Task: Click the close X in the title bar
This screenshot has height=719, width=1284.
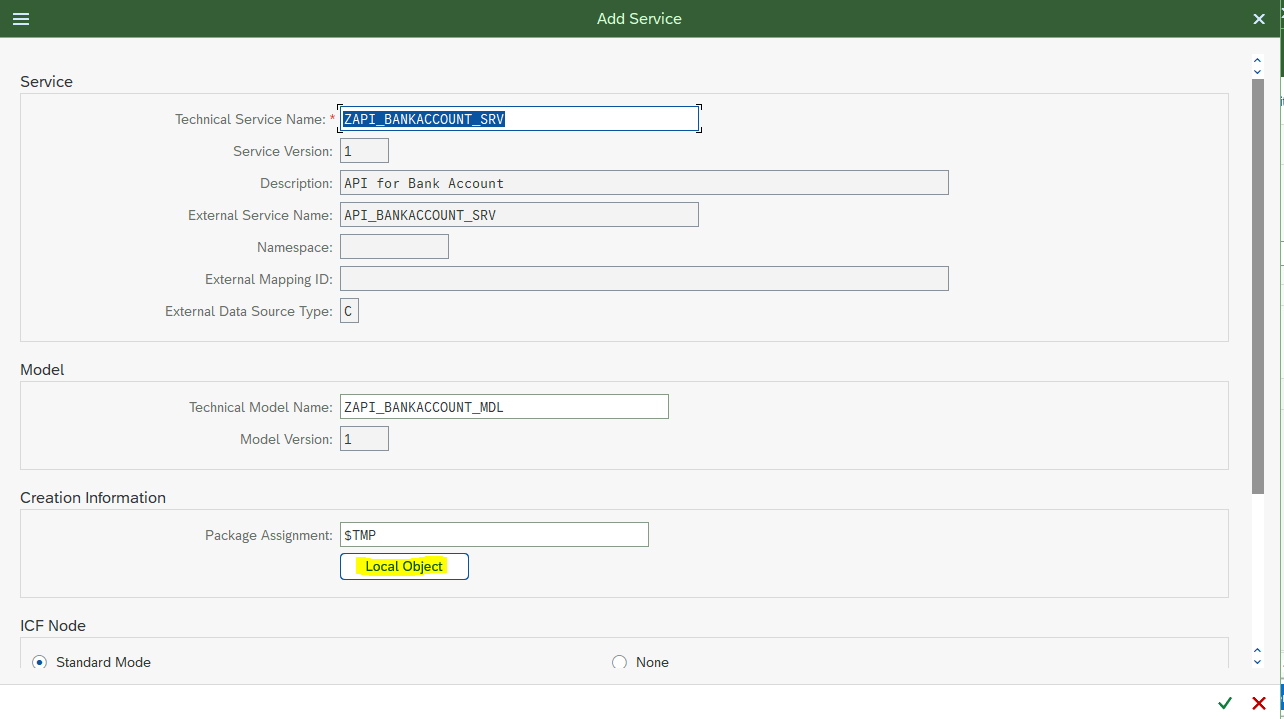Action: (1259, 18)
